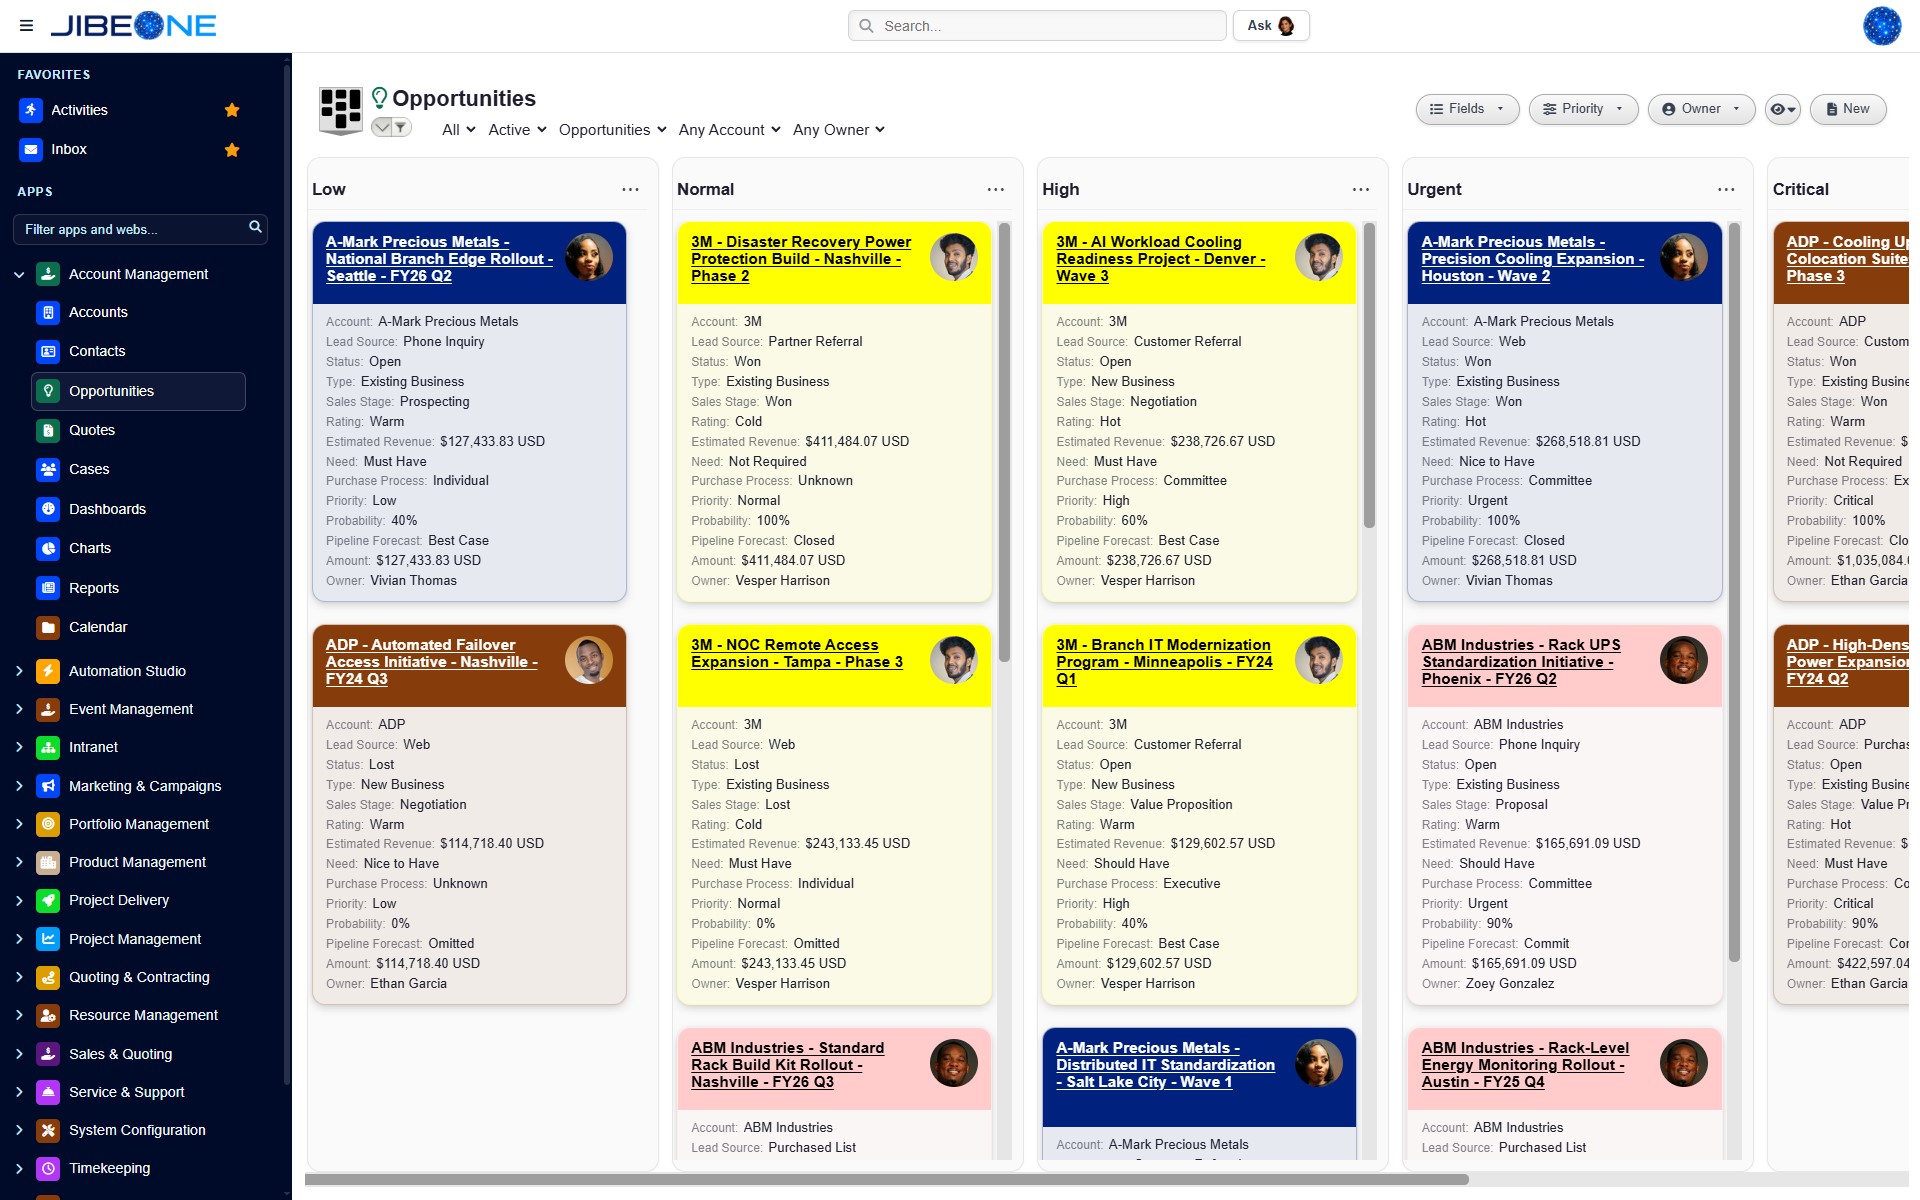Open the Cases app
This screenshot has height=1200, width=1920.
coord(89,469)
